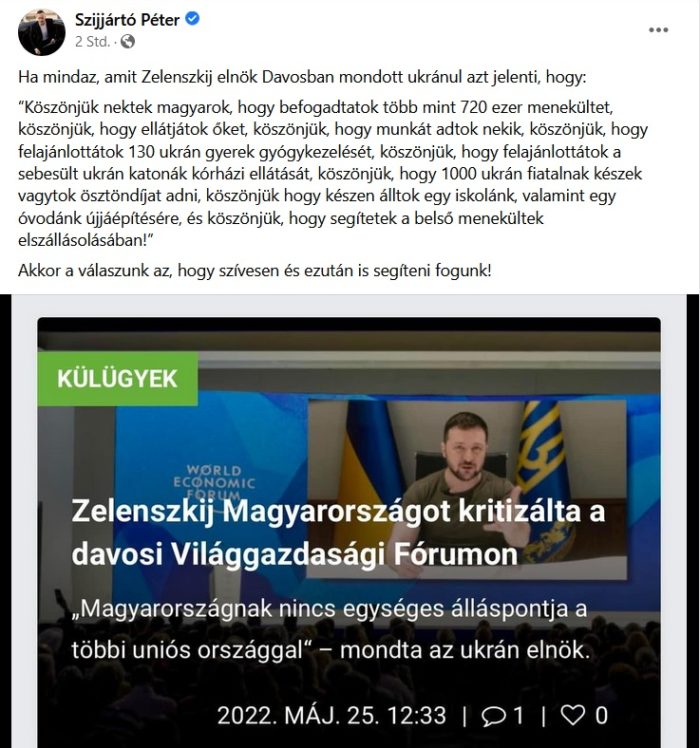Image resolution: width=700 pixels, height=748 pixels.
Task: Click the like count number 0
Action: (x=601, y=716)
